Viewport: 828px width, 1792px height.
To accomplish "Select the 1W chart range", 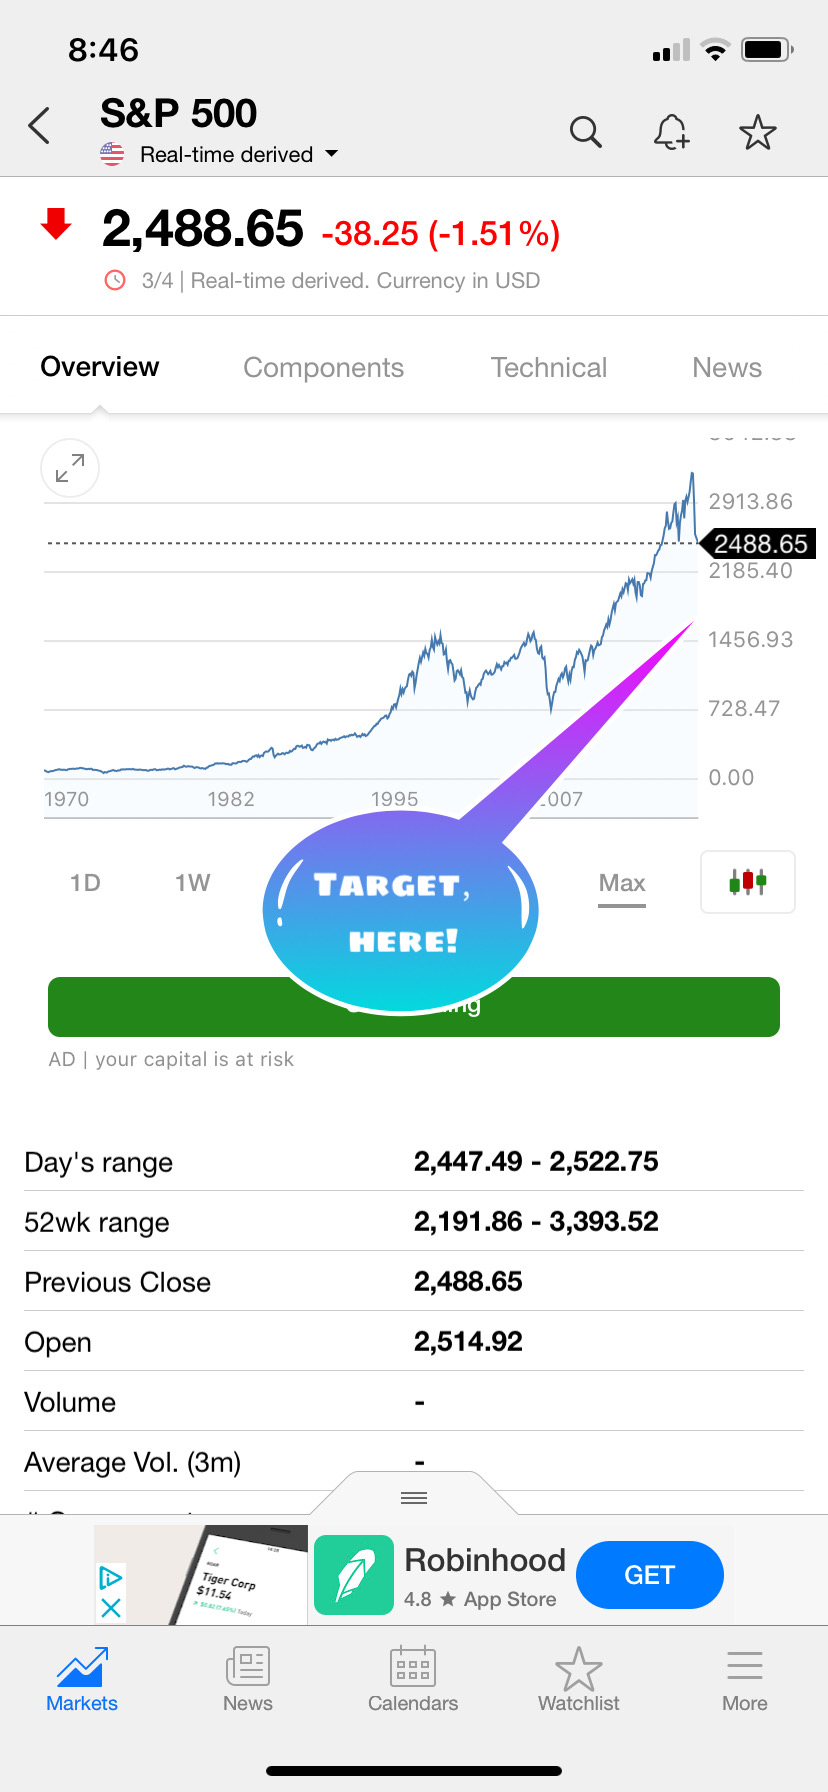I will (x=192, y=883).
